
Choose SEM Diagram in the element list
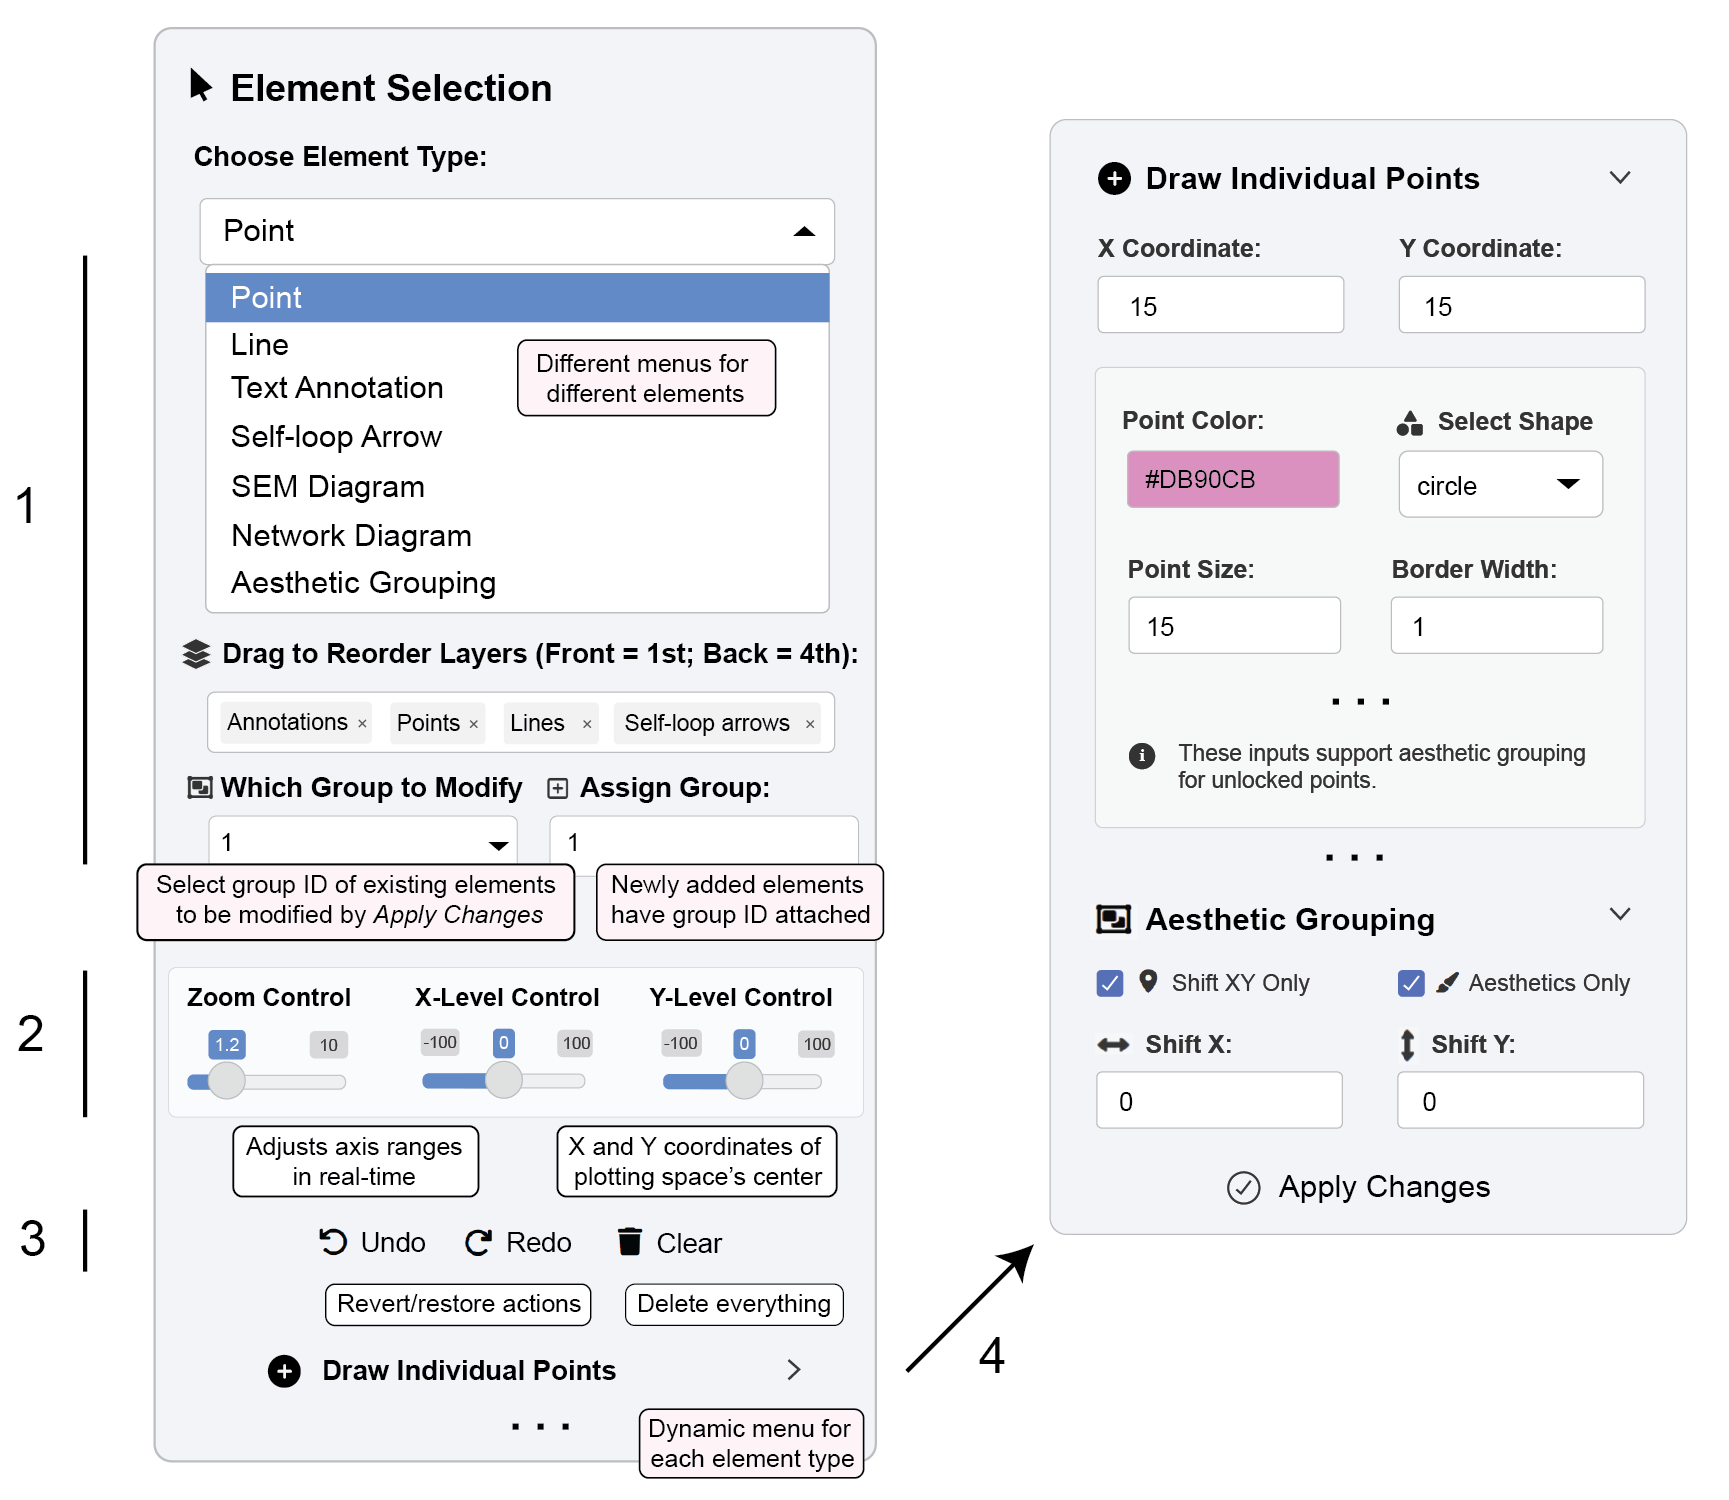[x=328, y=487]
